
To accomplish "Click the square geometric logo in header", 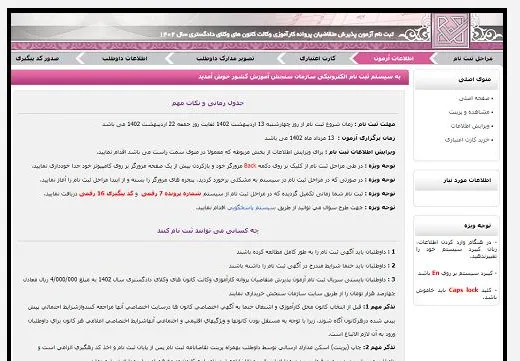I will click(450, 31).
